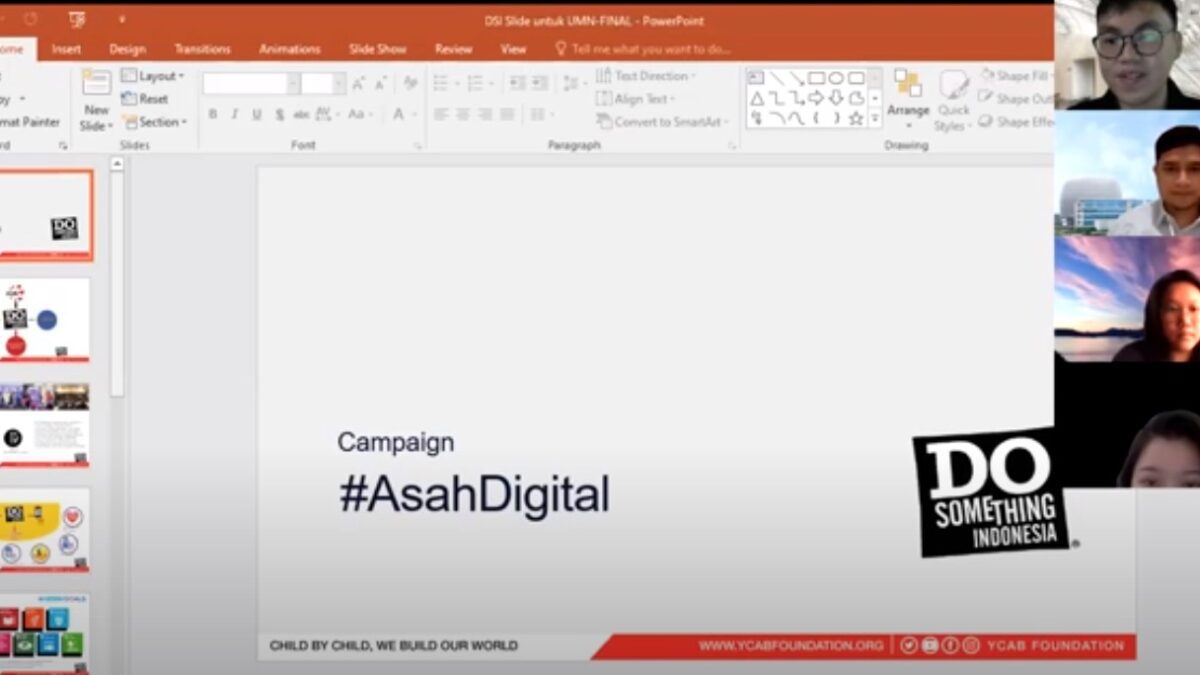Select the Right Arrow shape in gallery
Viewport: 1200px width, 675px height.
coord(816,98)
